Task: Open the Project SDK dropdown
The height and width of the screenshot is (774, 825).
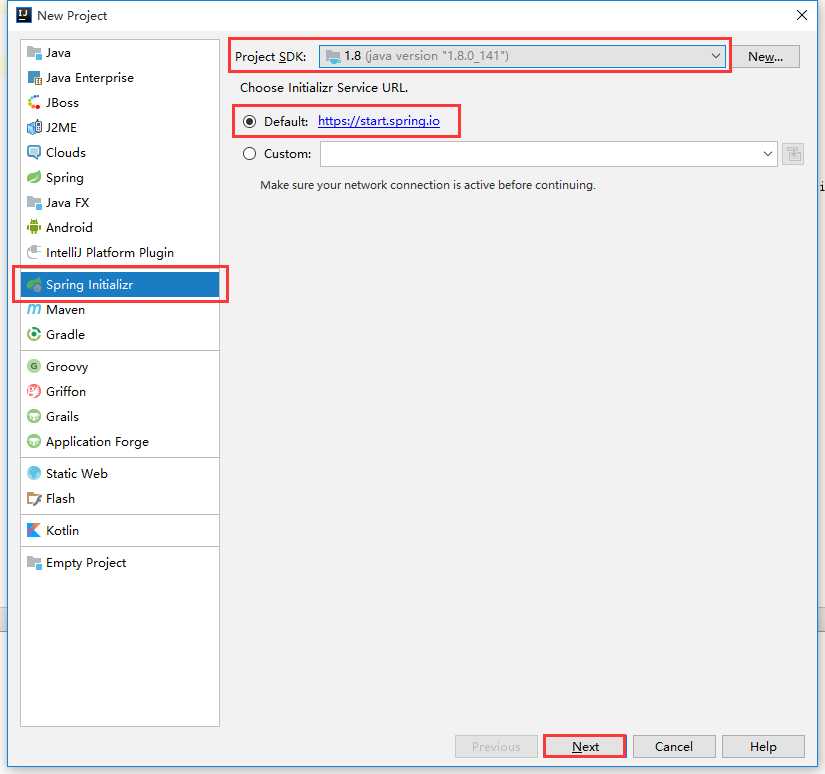Action: click(522, 56)
